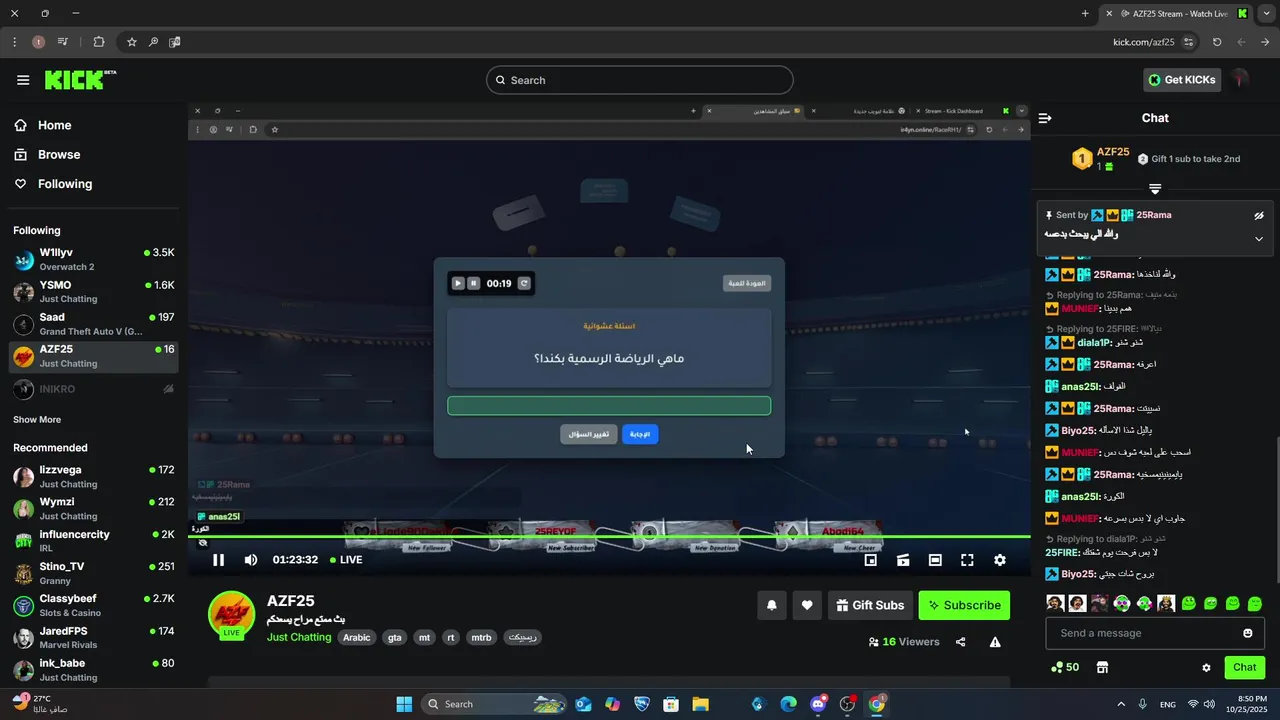
Task: Open taskbar volume control
Action: [x=1210, y=704]
